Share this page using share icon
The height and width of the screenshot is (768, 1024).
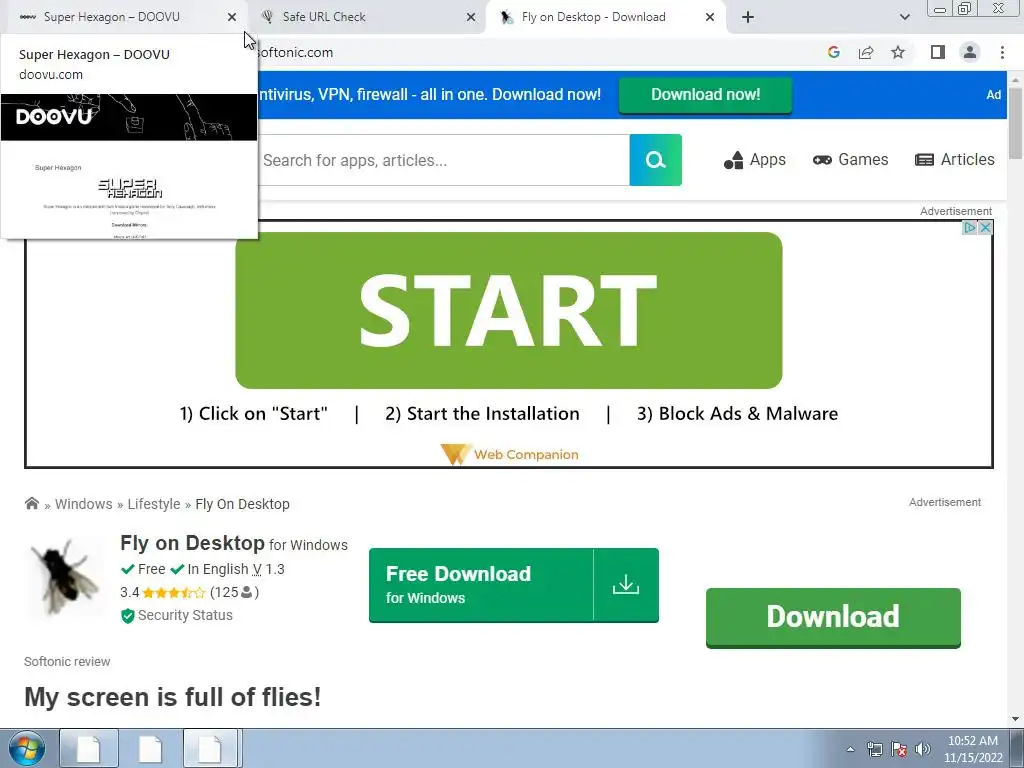tap(866, 52)
